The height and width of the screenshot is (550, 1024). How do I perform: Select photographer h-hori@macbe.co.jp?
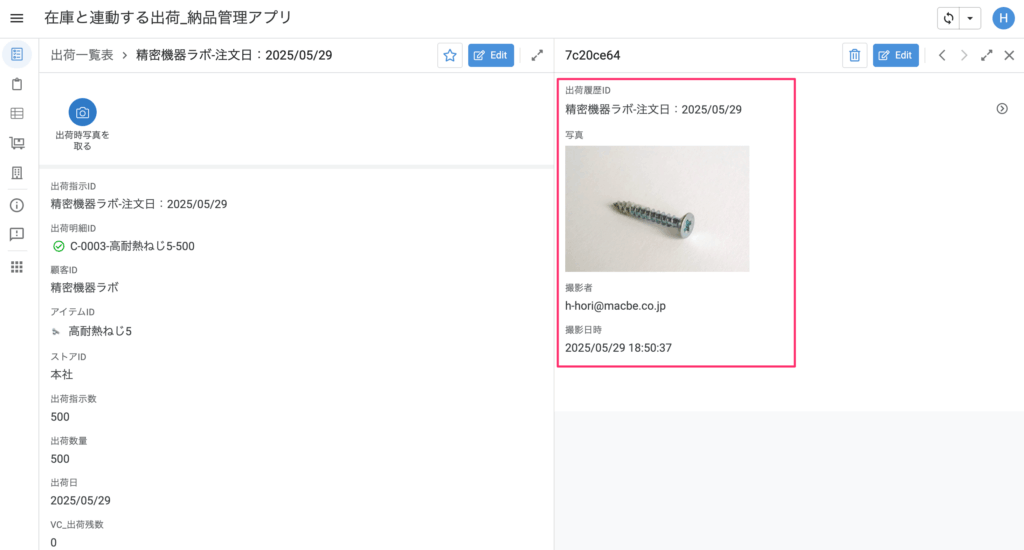[615, 306]
